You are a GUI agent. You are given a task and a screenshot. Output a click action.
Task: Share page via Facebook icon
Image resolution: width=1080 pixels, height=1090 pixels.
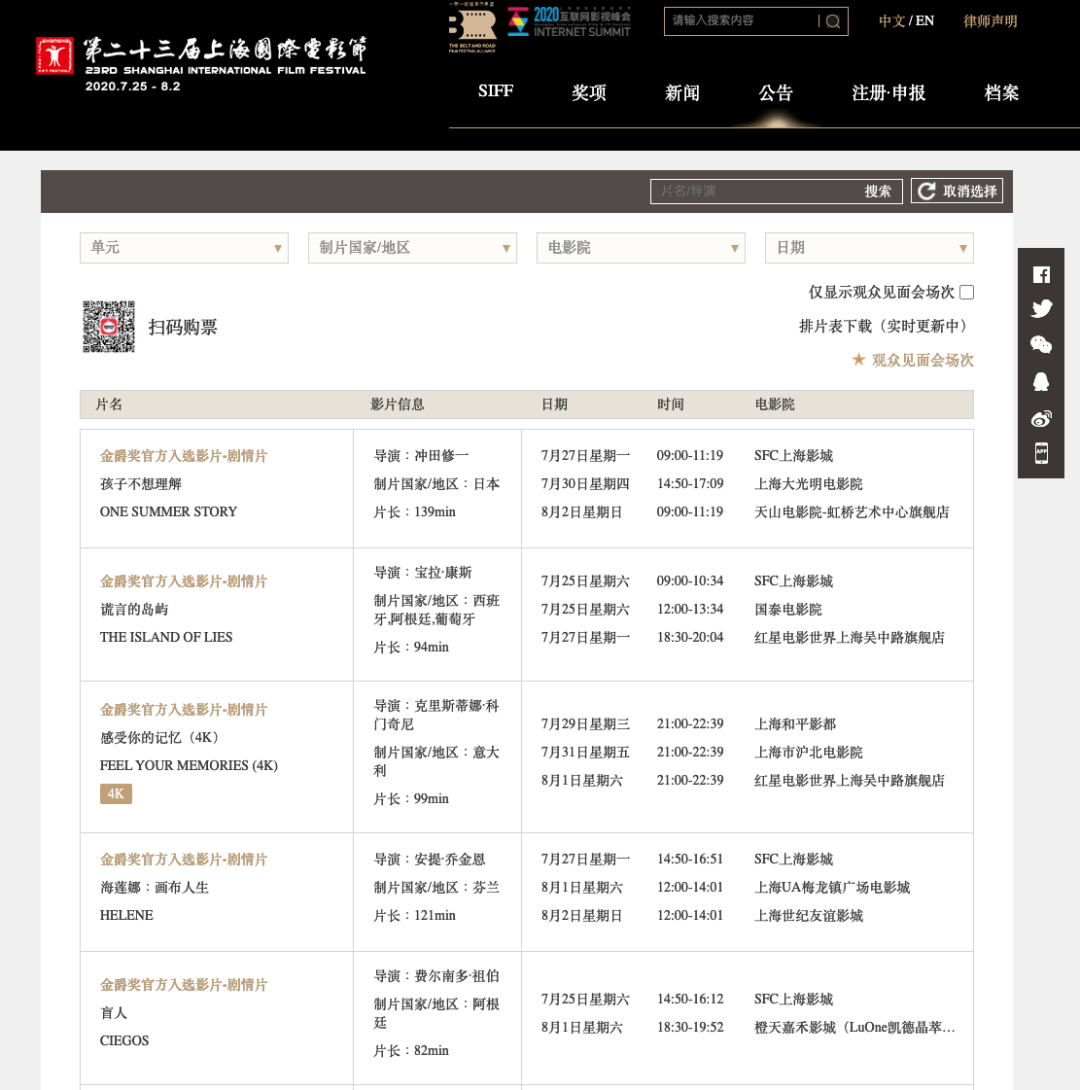[x=1040, y=275]
